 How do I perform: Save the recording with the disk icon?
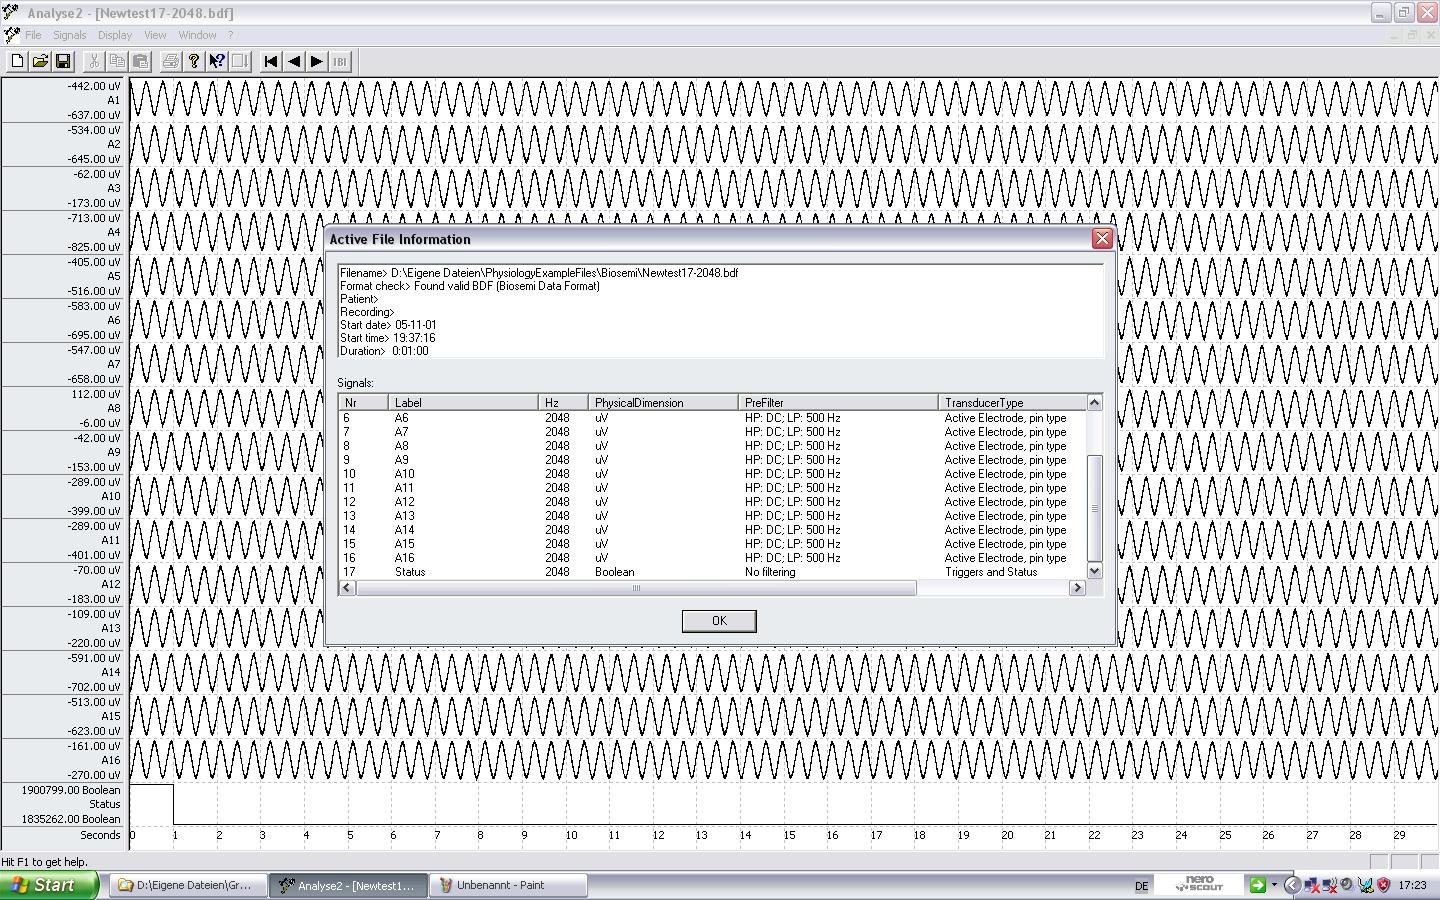(64, 61)
